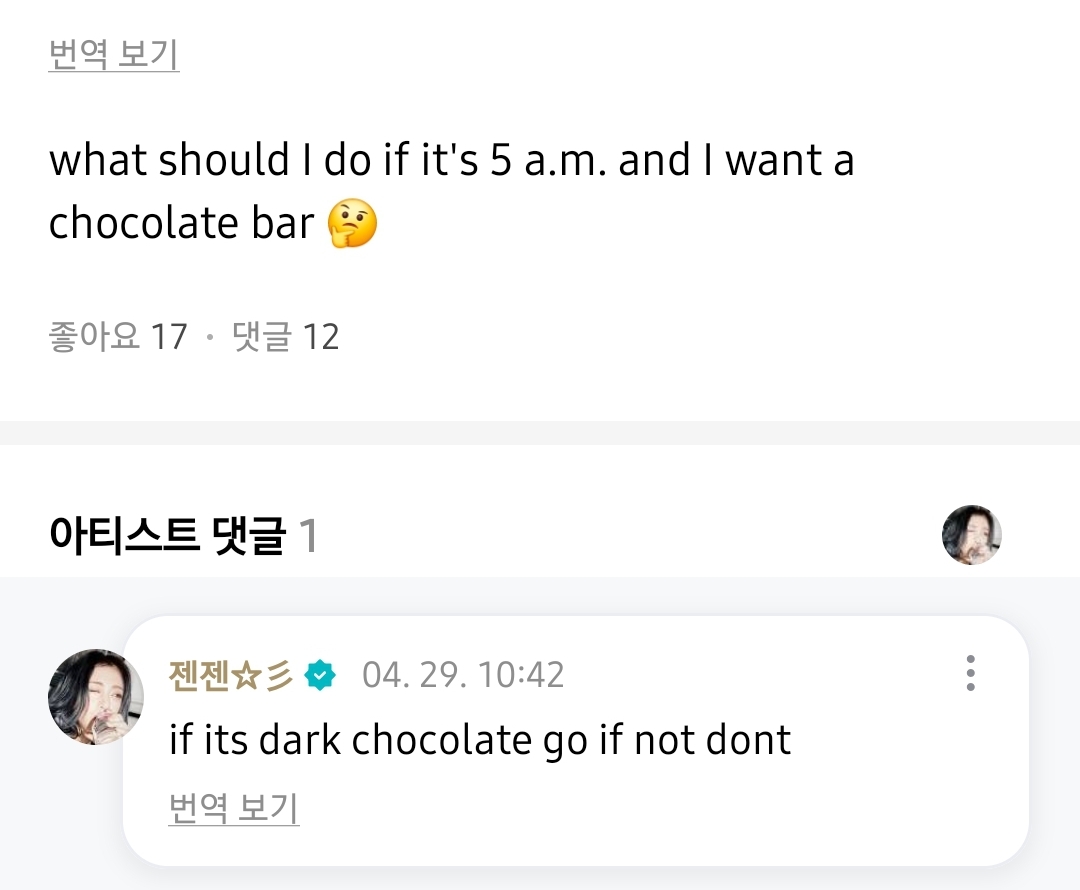Open the commenter's profile picture in comment
Screen dimensions: 1080x890
click(x=96, y=696)
